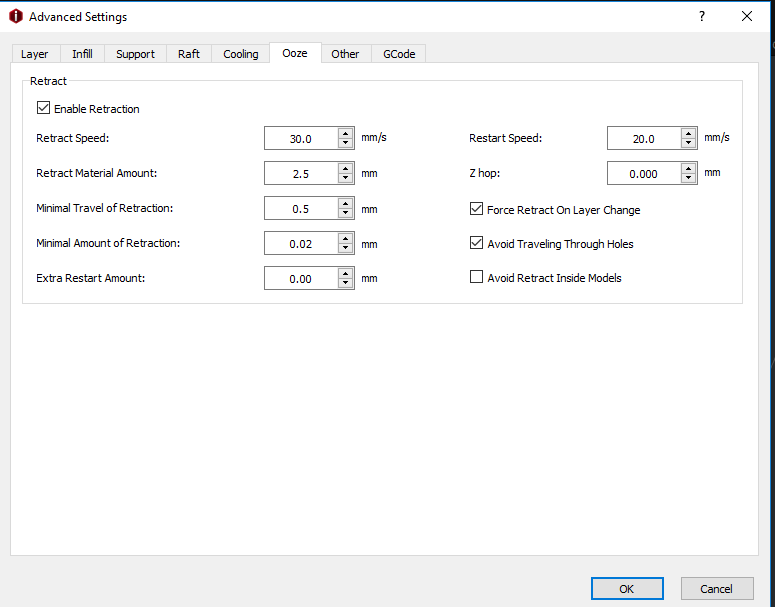Decrease Minimal Amount of Retraction value
The height and width of the screenshot is (607, 775).
point(346,248)
